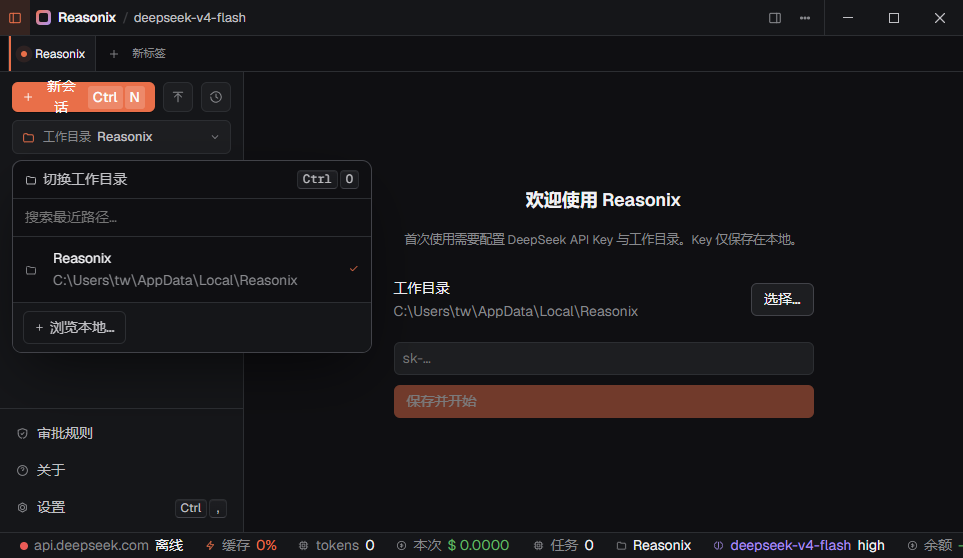Open the three-dots more options menu

pyautogui.click(x=805, y=18)
